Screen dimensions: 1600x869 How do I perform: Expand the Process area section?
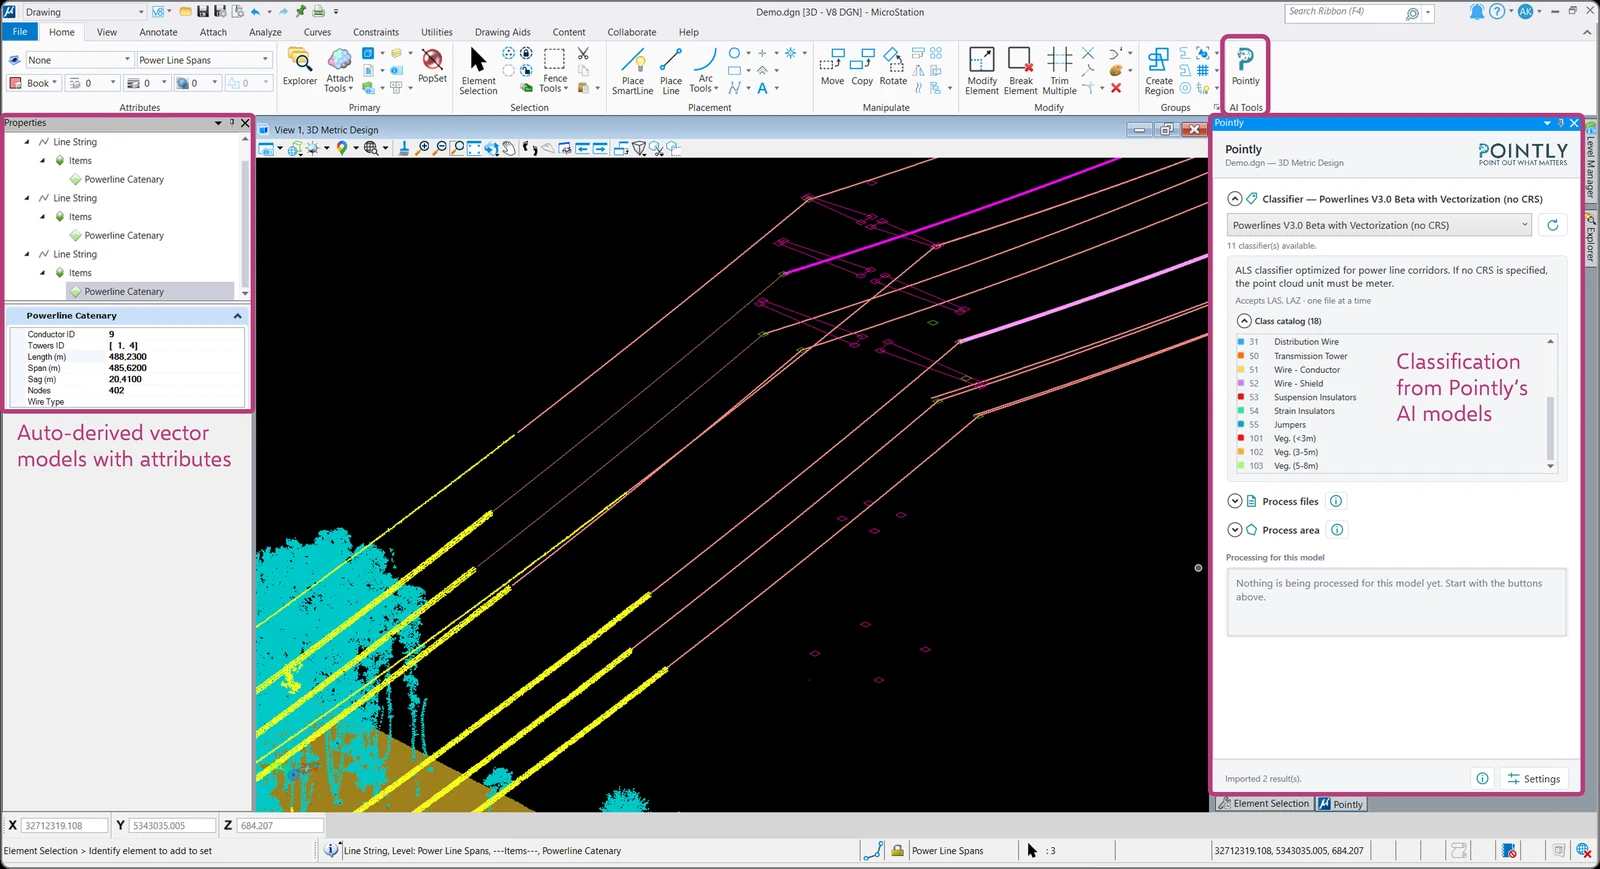point(1234,530)
